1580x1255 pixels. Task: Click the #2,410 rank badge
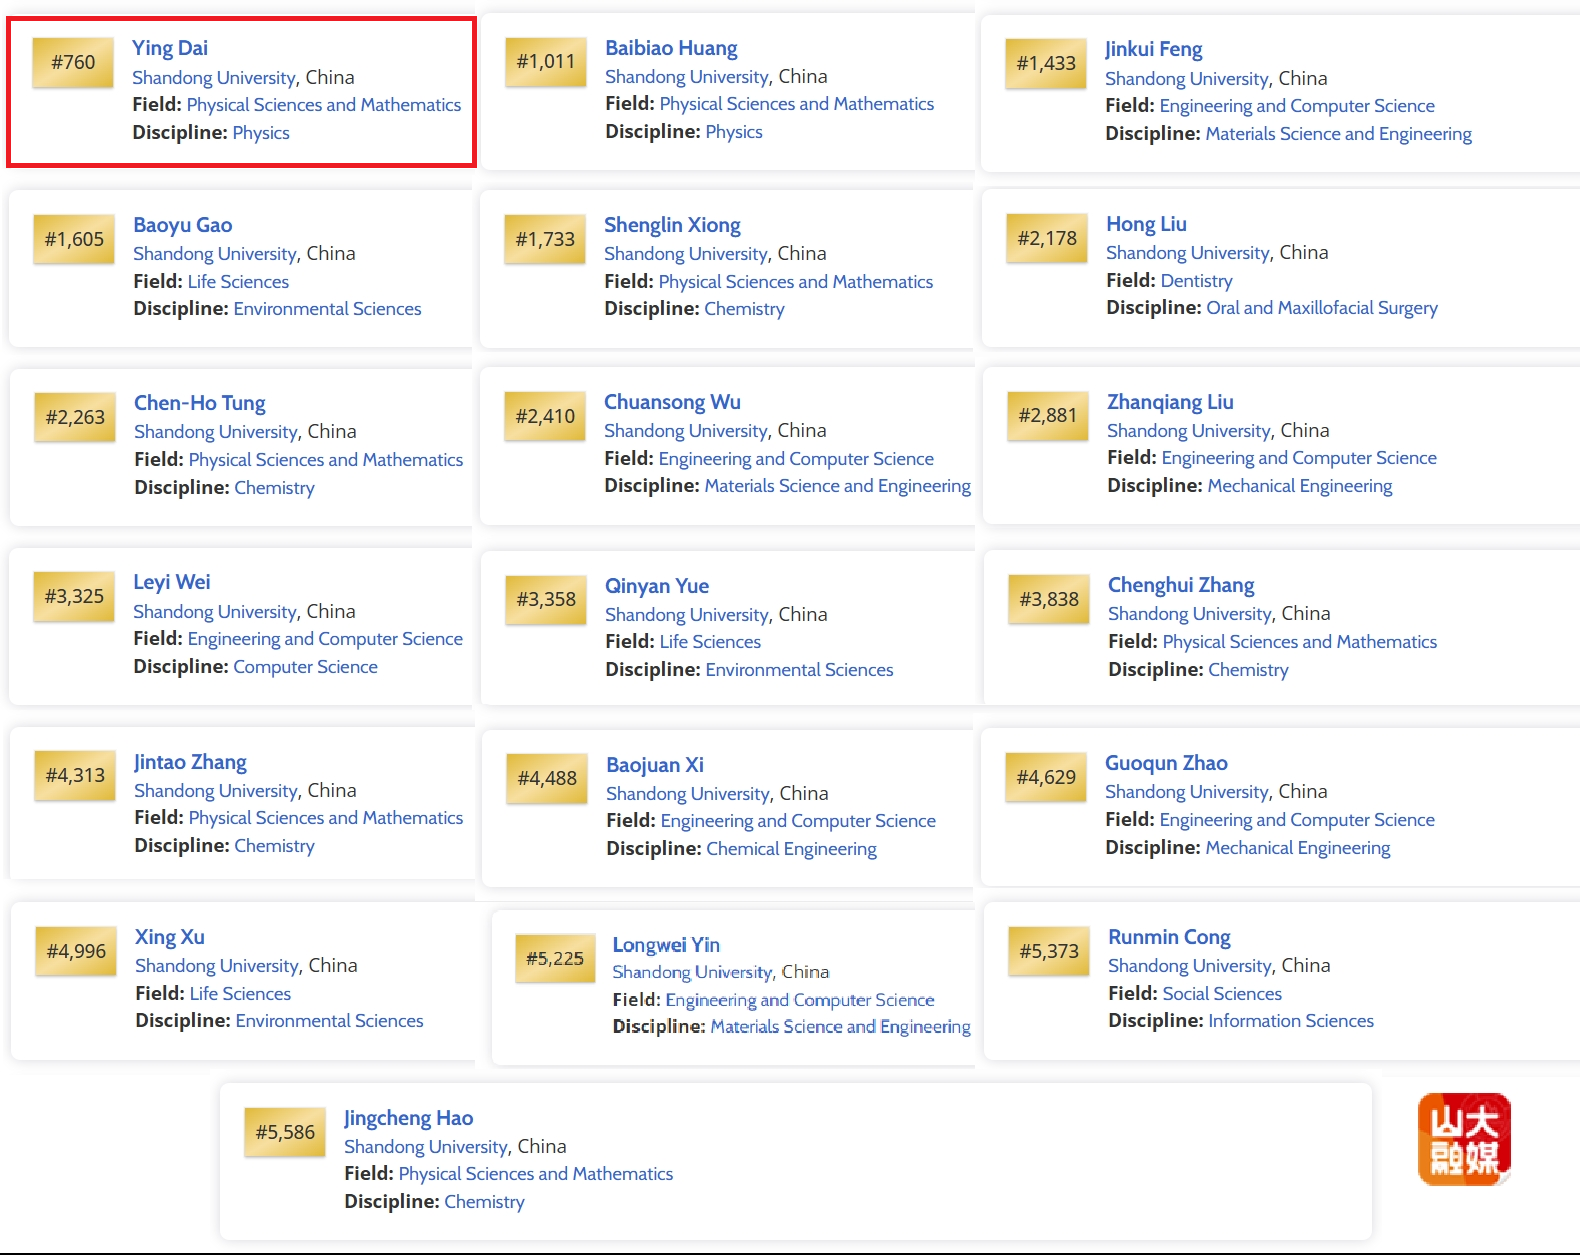[x=545, y=417]
